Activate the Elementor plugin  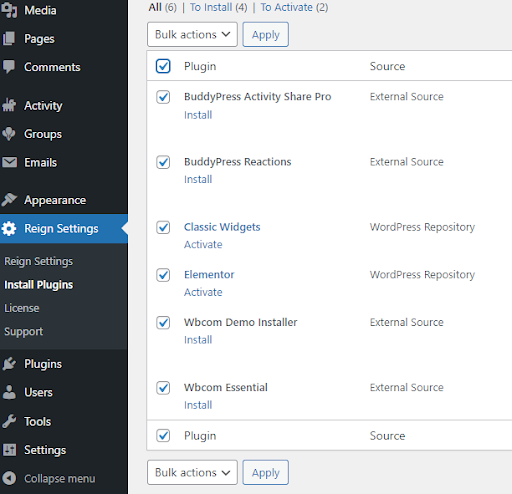point(203,292)
